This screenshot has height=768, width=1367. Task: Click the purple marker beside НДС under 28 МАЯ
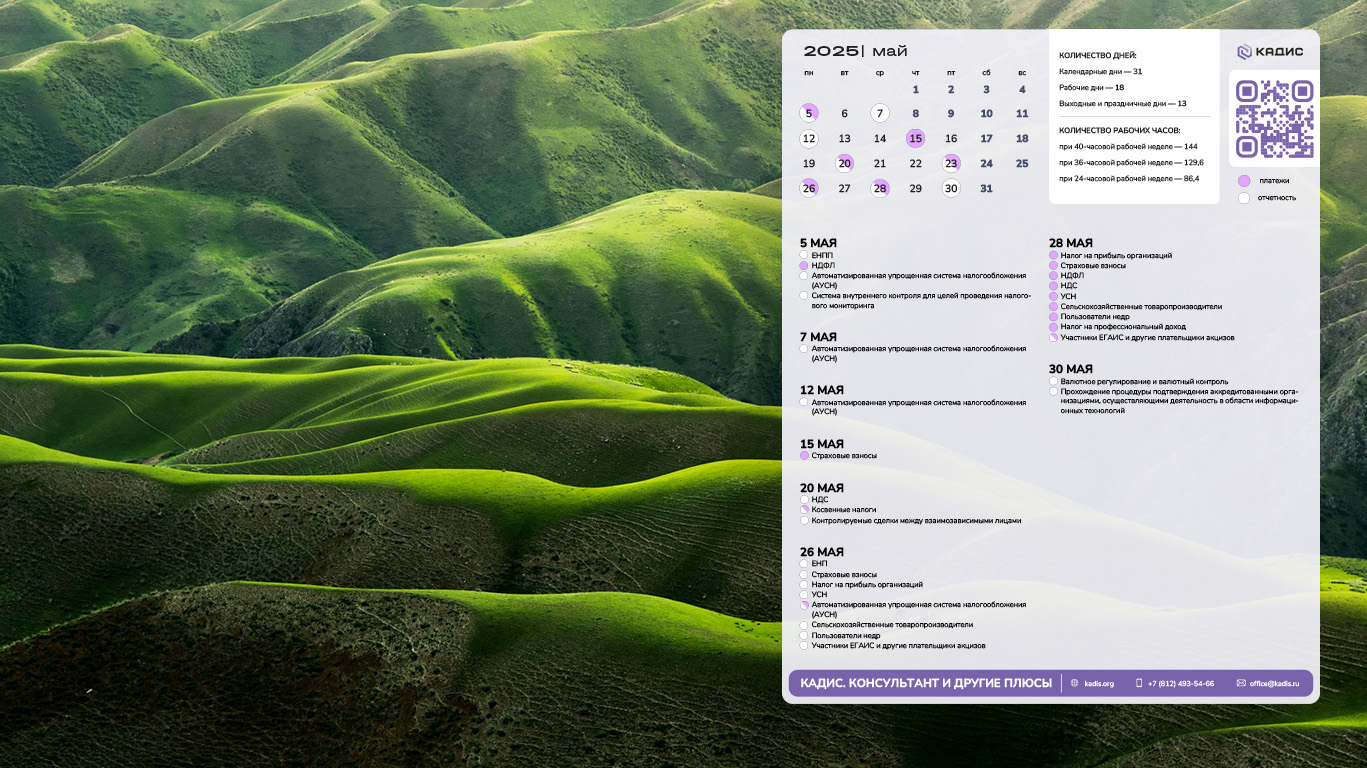pyautogui.click(x=1053, y=286)
